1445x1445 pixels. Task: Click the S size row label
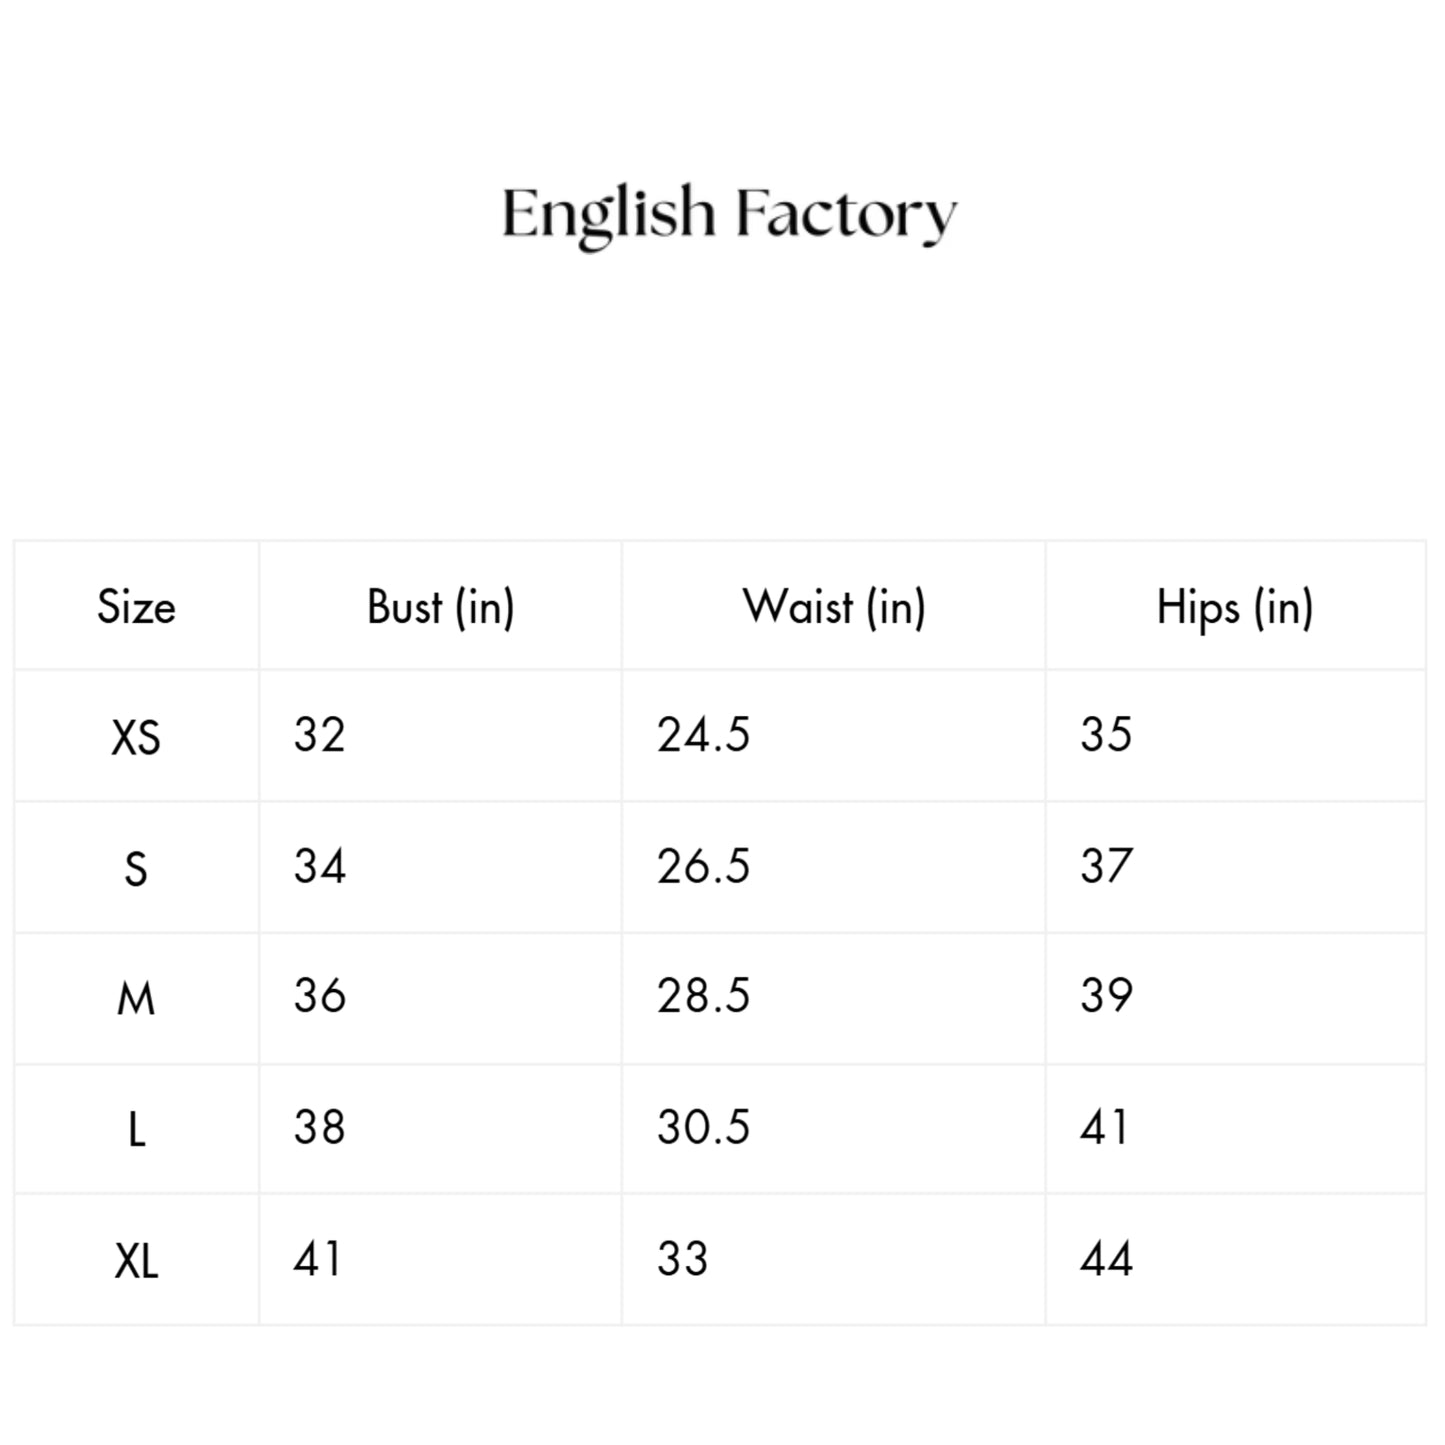[x=136, y=868]
